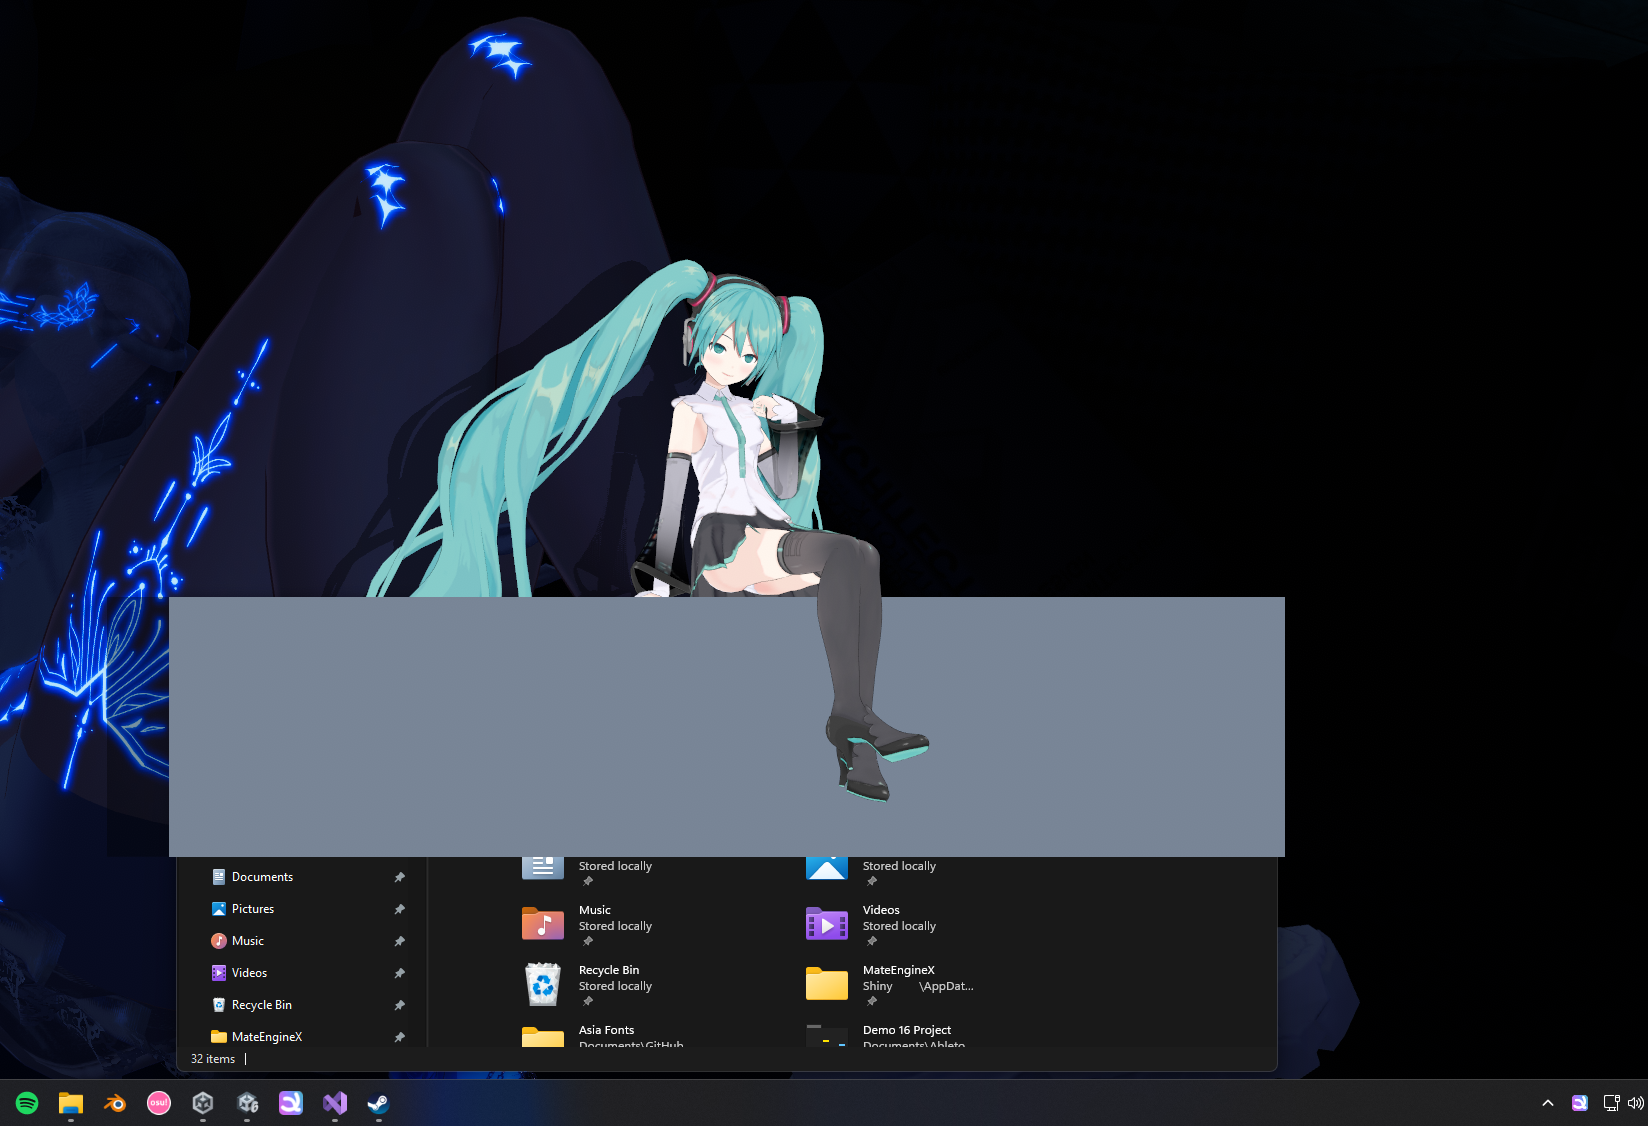Image resolution: width=1648 pixels, height=1126 pixels.
Task: Switch to Visual Studio in the taskbar
Action: (335, 1103)
